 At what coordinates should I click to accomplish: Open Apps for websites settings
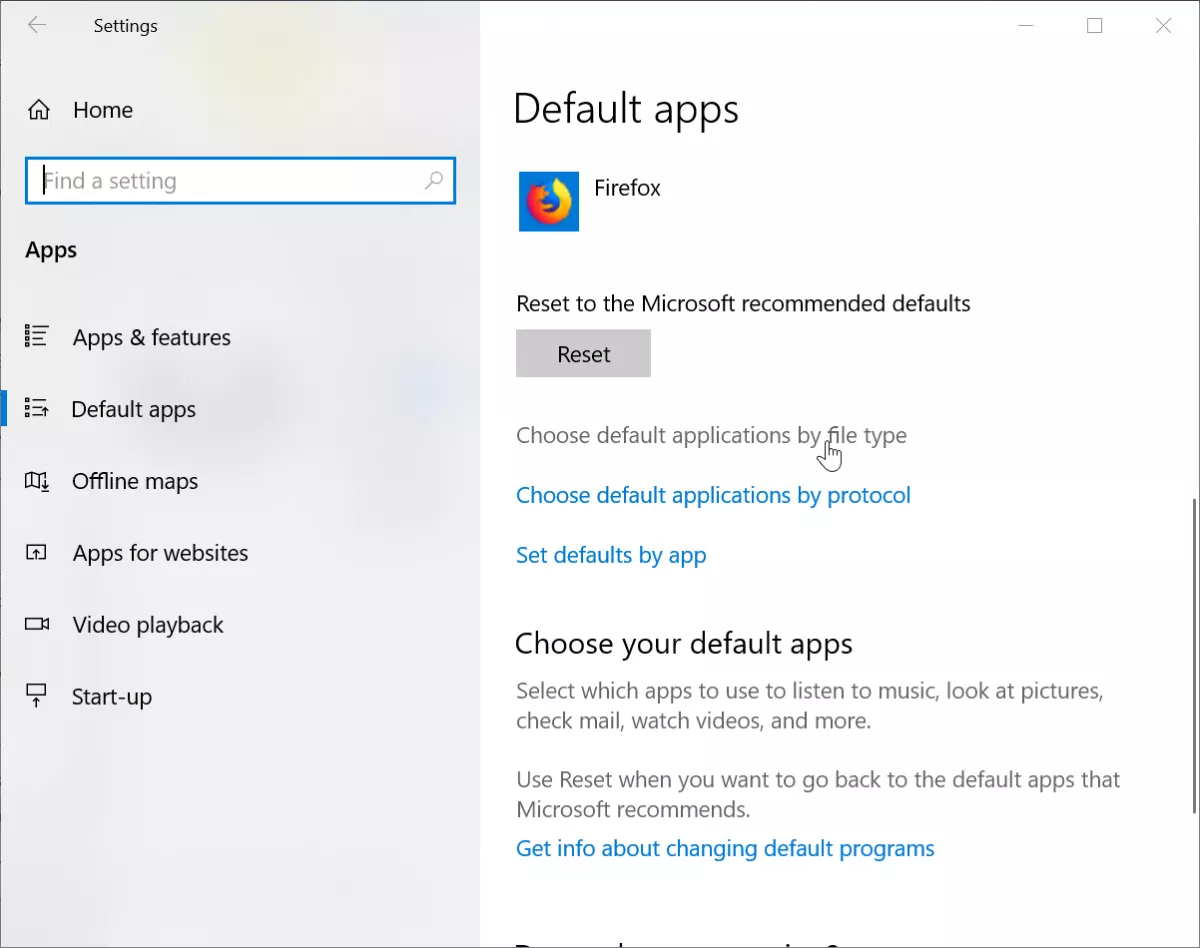click(160, 553)
